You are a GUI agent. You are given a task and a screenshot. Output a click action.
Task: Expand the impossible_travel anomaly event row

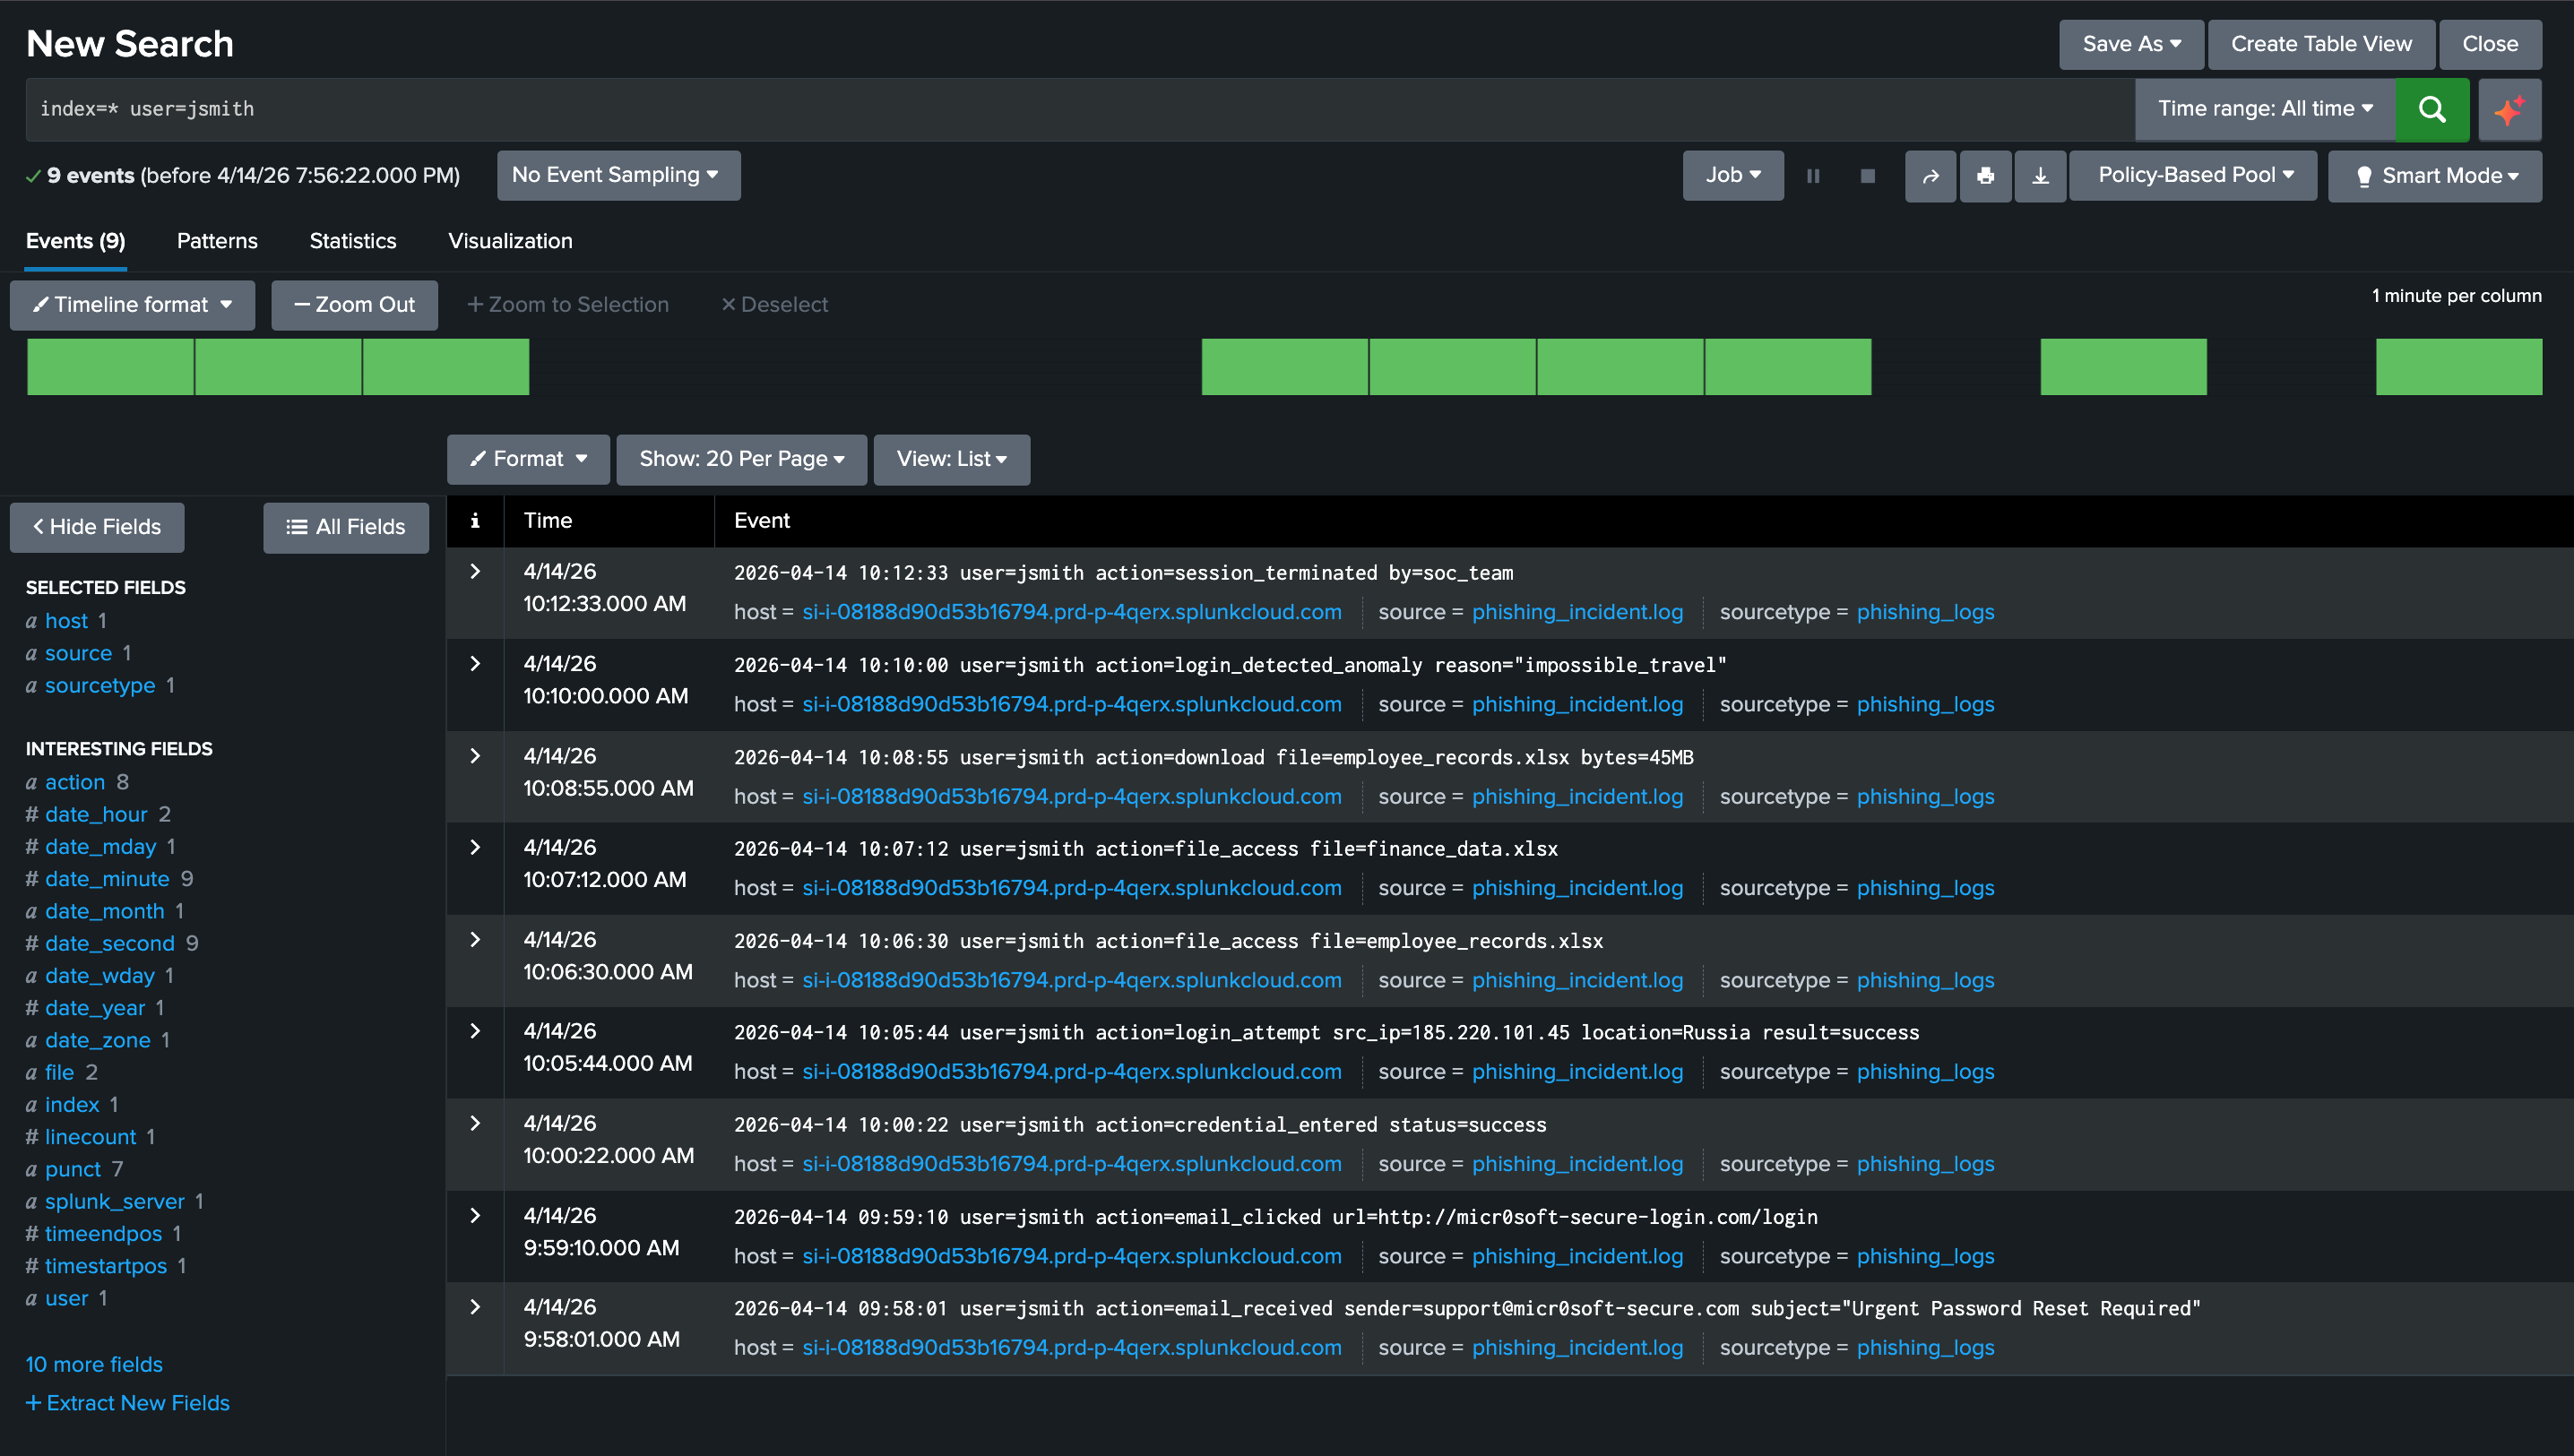pyautogui.click(x=475, y=664)
